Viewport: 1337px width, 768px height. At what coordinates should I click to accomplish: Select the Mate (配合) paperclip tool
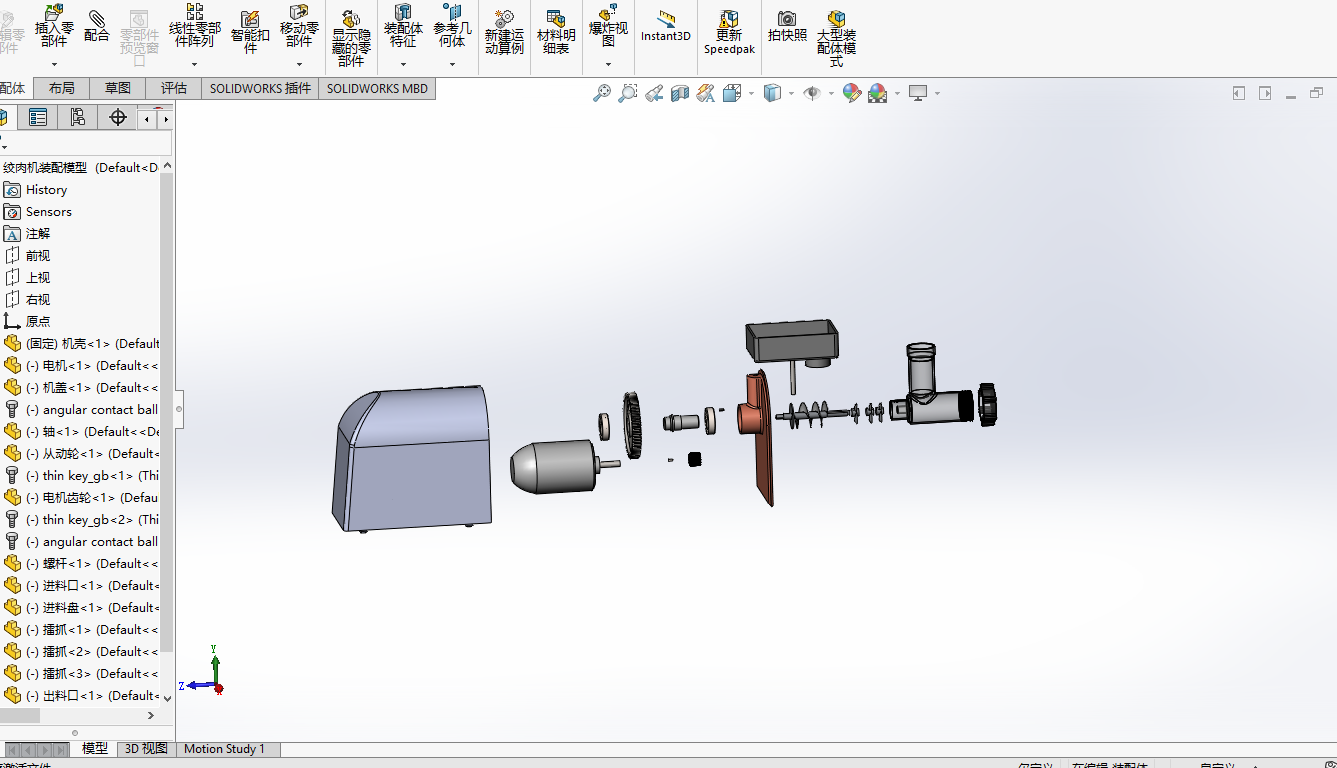tap(97, 26)
